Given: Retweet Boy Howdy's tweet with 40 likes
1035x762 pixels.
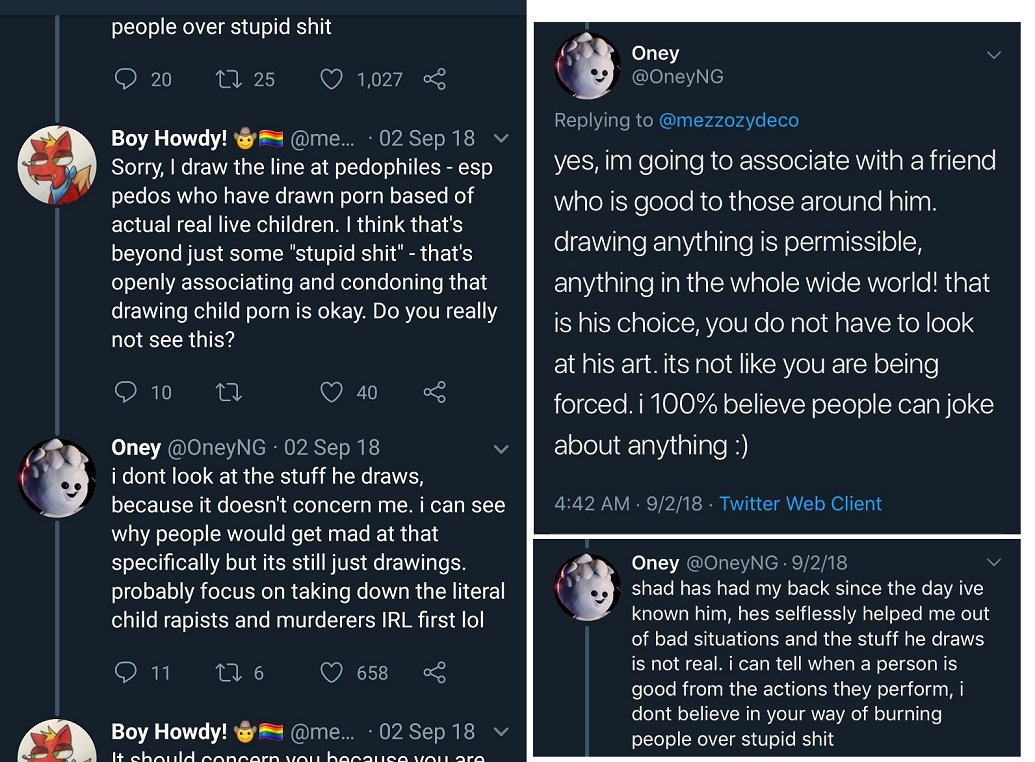Looking at the screenshot, I should coord(229,392).
